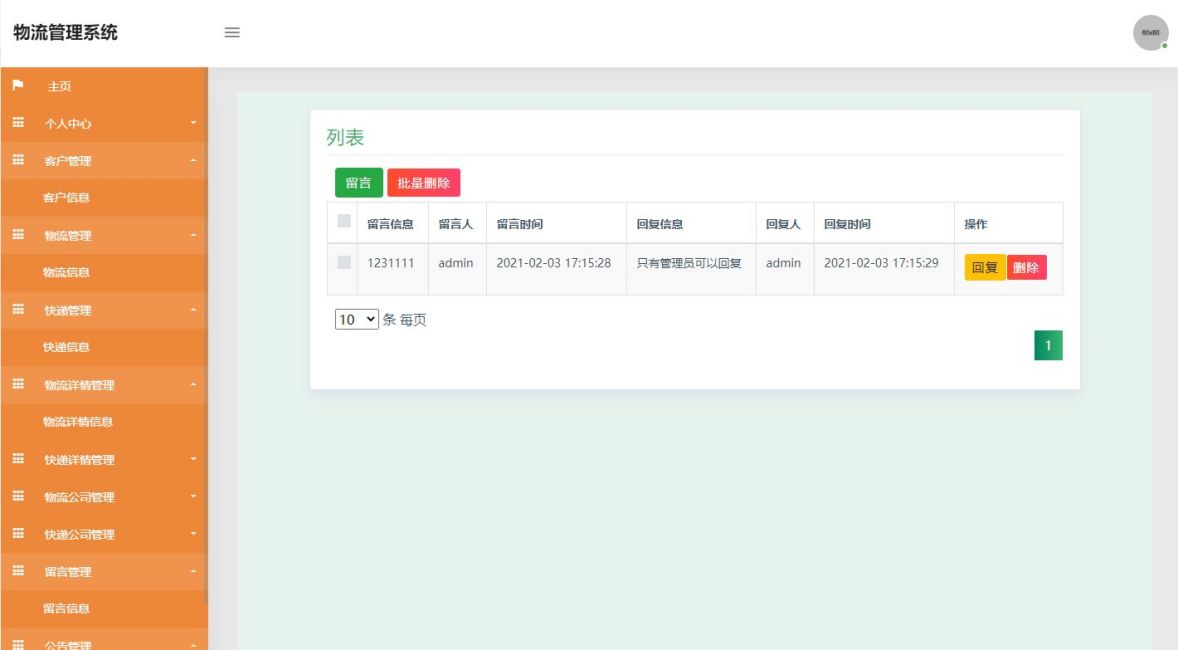
Task: Open the user avatar in top right
Action: pyautogui.click(x=1150, y=33)
